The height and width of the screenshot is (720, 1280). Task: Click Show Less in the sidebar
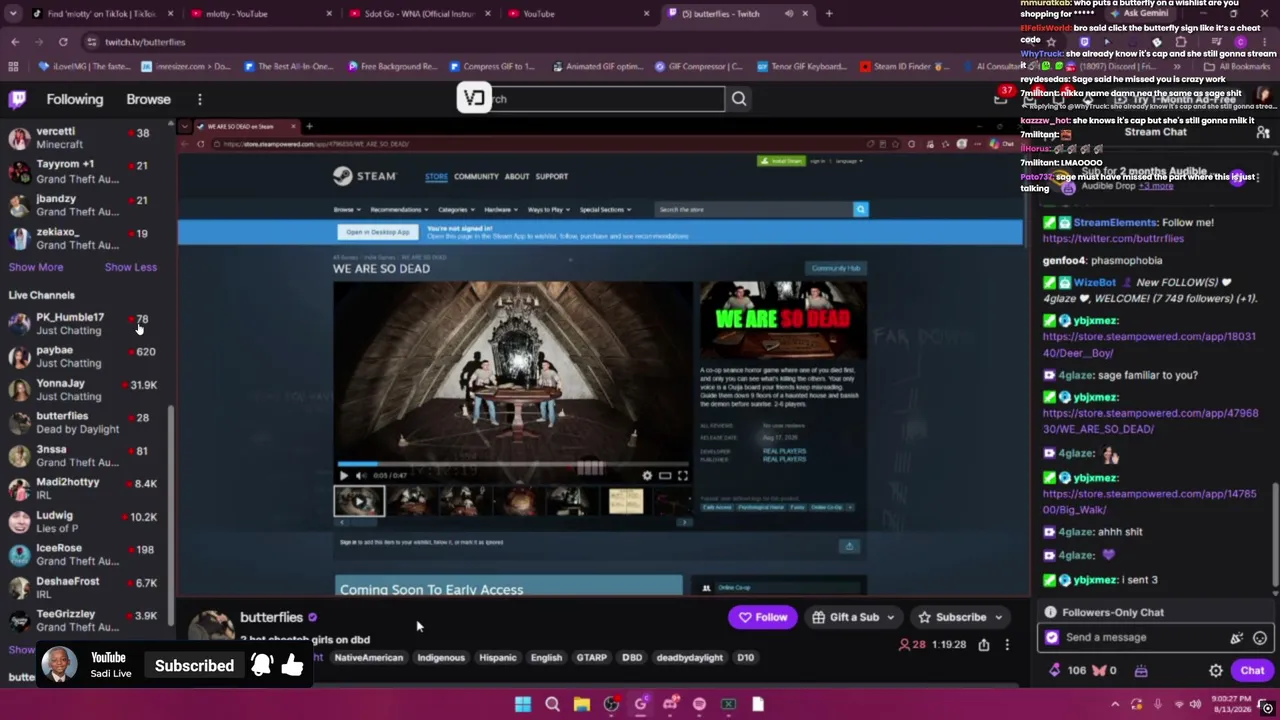click(x=131, y=267)
